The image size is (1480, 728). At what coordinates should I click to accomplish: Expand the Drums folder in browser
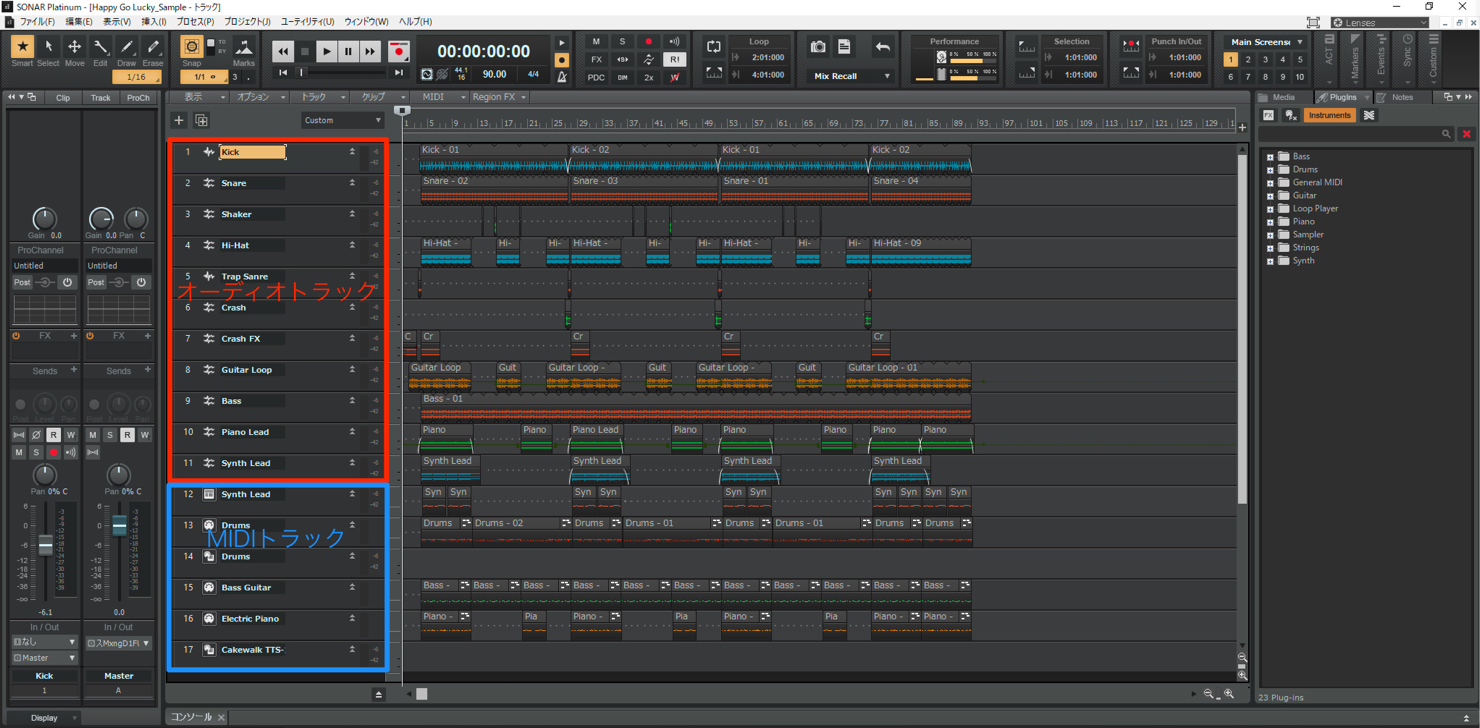pyautogui.click(x=1270, y=170)
